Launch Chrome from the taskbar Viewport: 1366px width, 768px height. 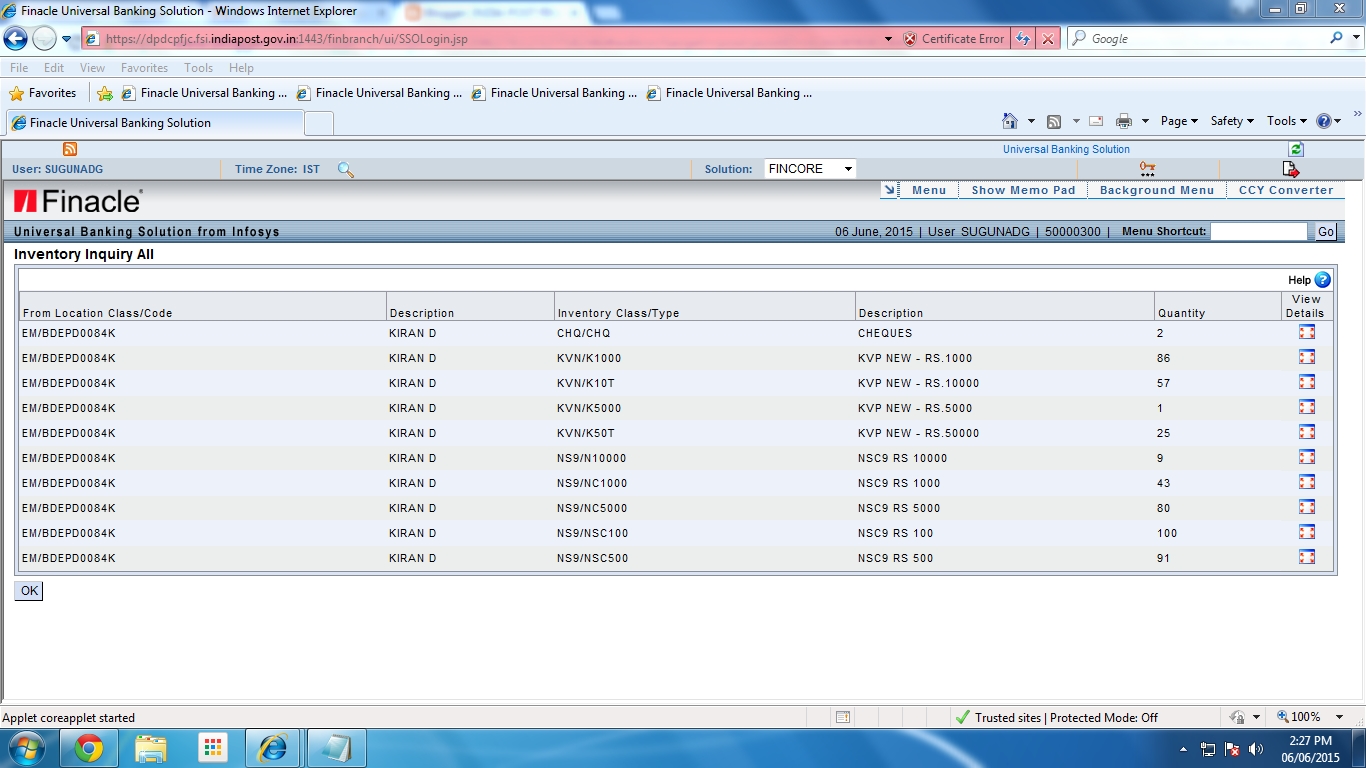pos(88,747)
